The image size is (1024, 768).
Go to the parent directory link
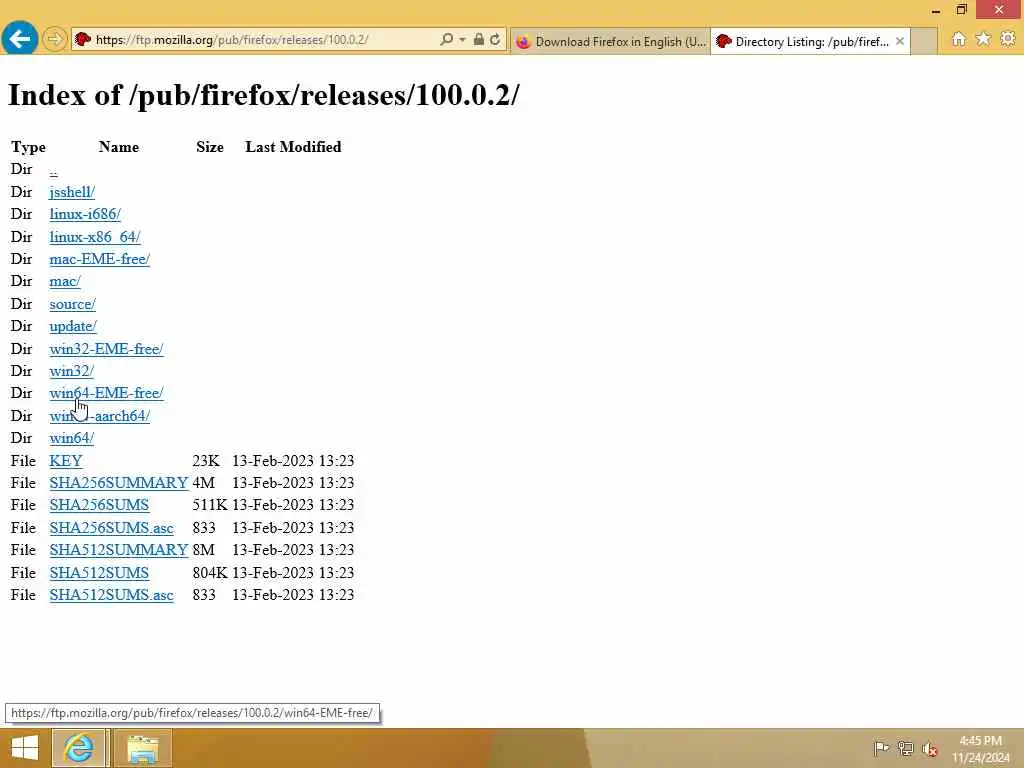tap(54, 170)
